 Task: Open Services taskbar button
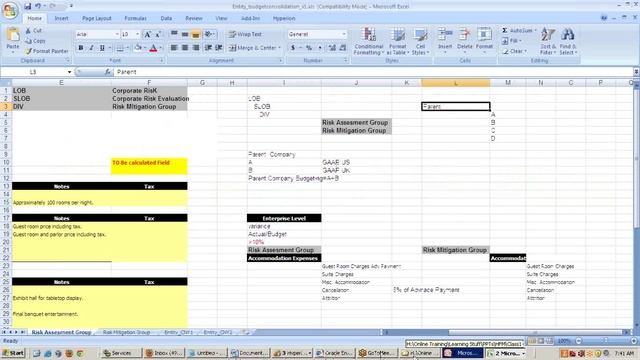[121, 353]
